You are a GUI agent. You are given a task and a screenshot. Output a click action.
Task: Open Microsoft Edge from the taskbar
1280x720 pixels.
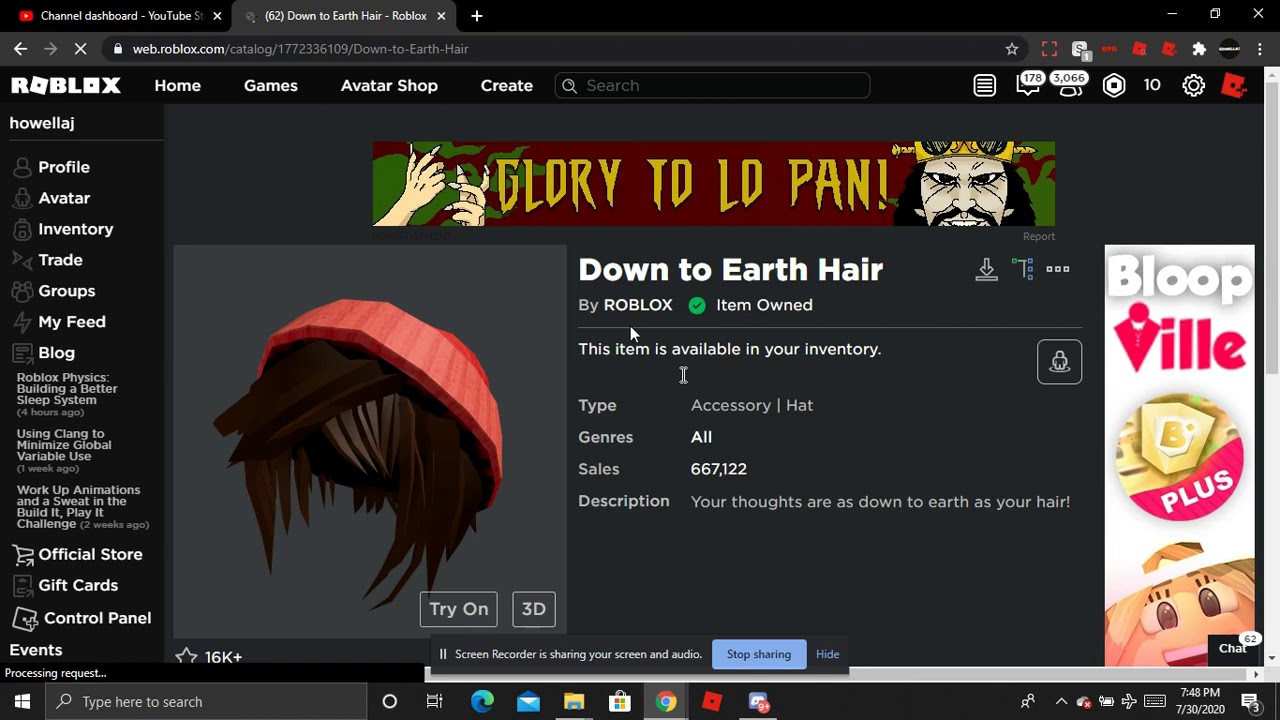(x=482, y=702)
